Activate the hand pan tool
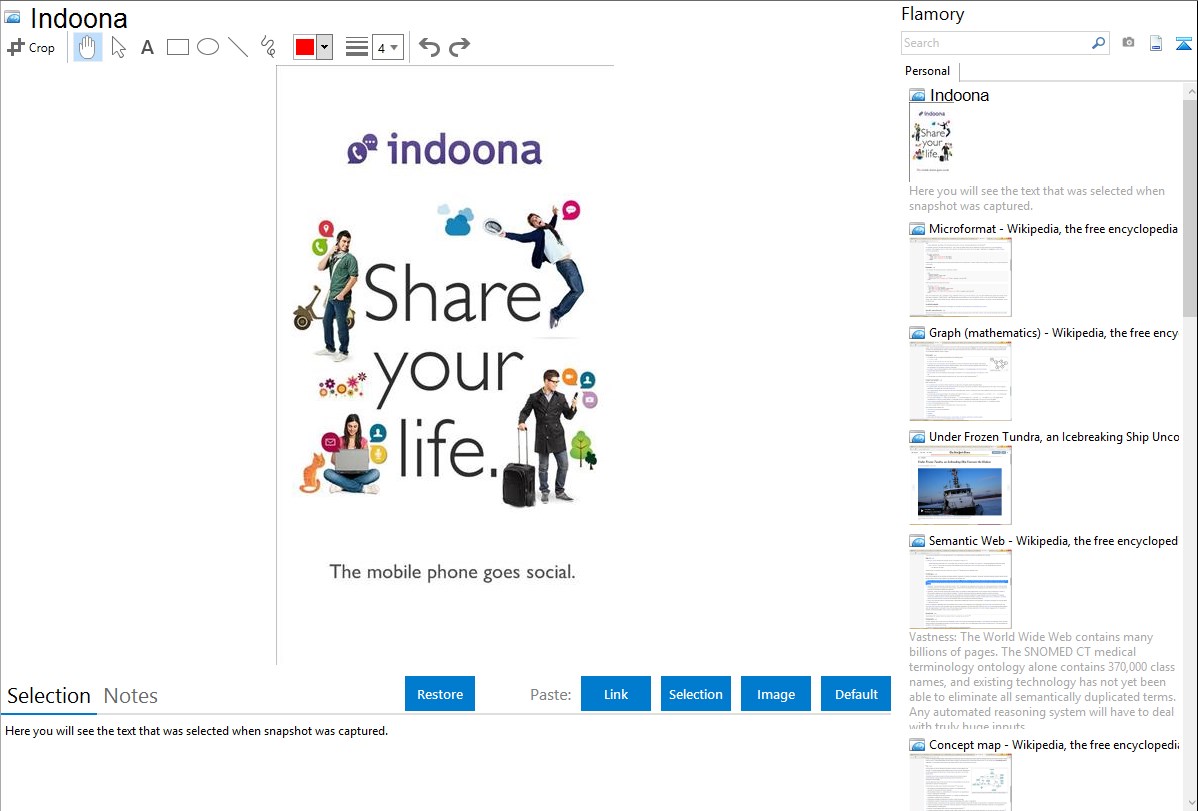This screenshot has width=1198, height=811. point(88,47)
